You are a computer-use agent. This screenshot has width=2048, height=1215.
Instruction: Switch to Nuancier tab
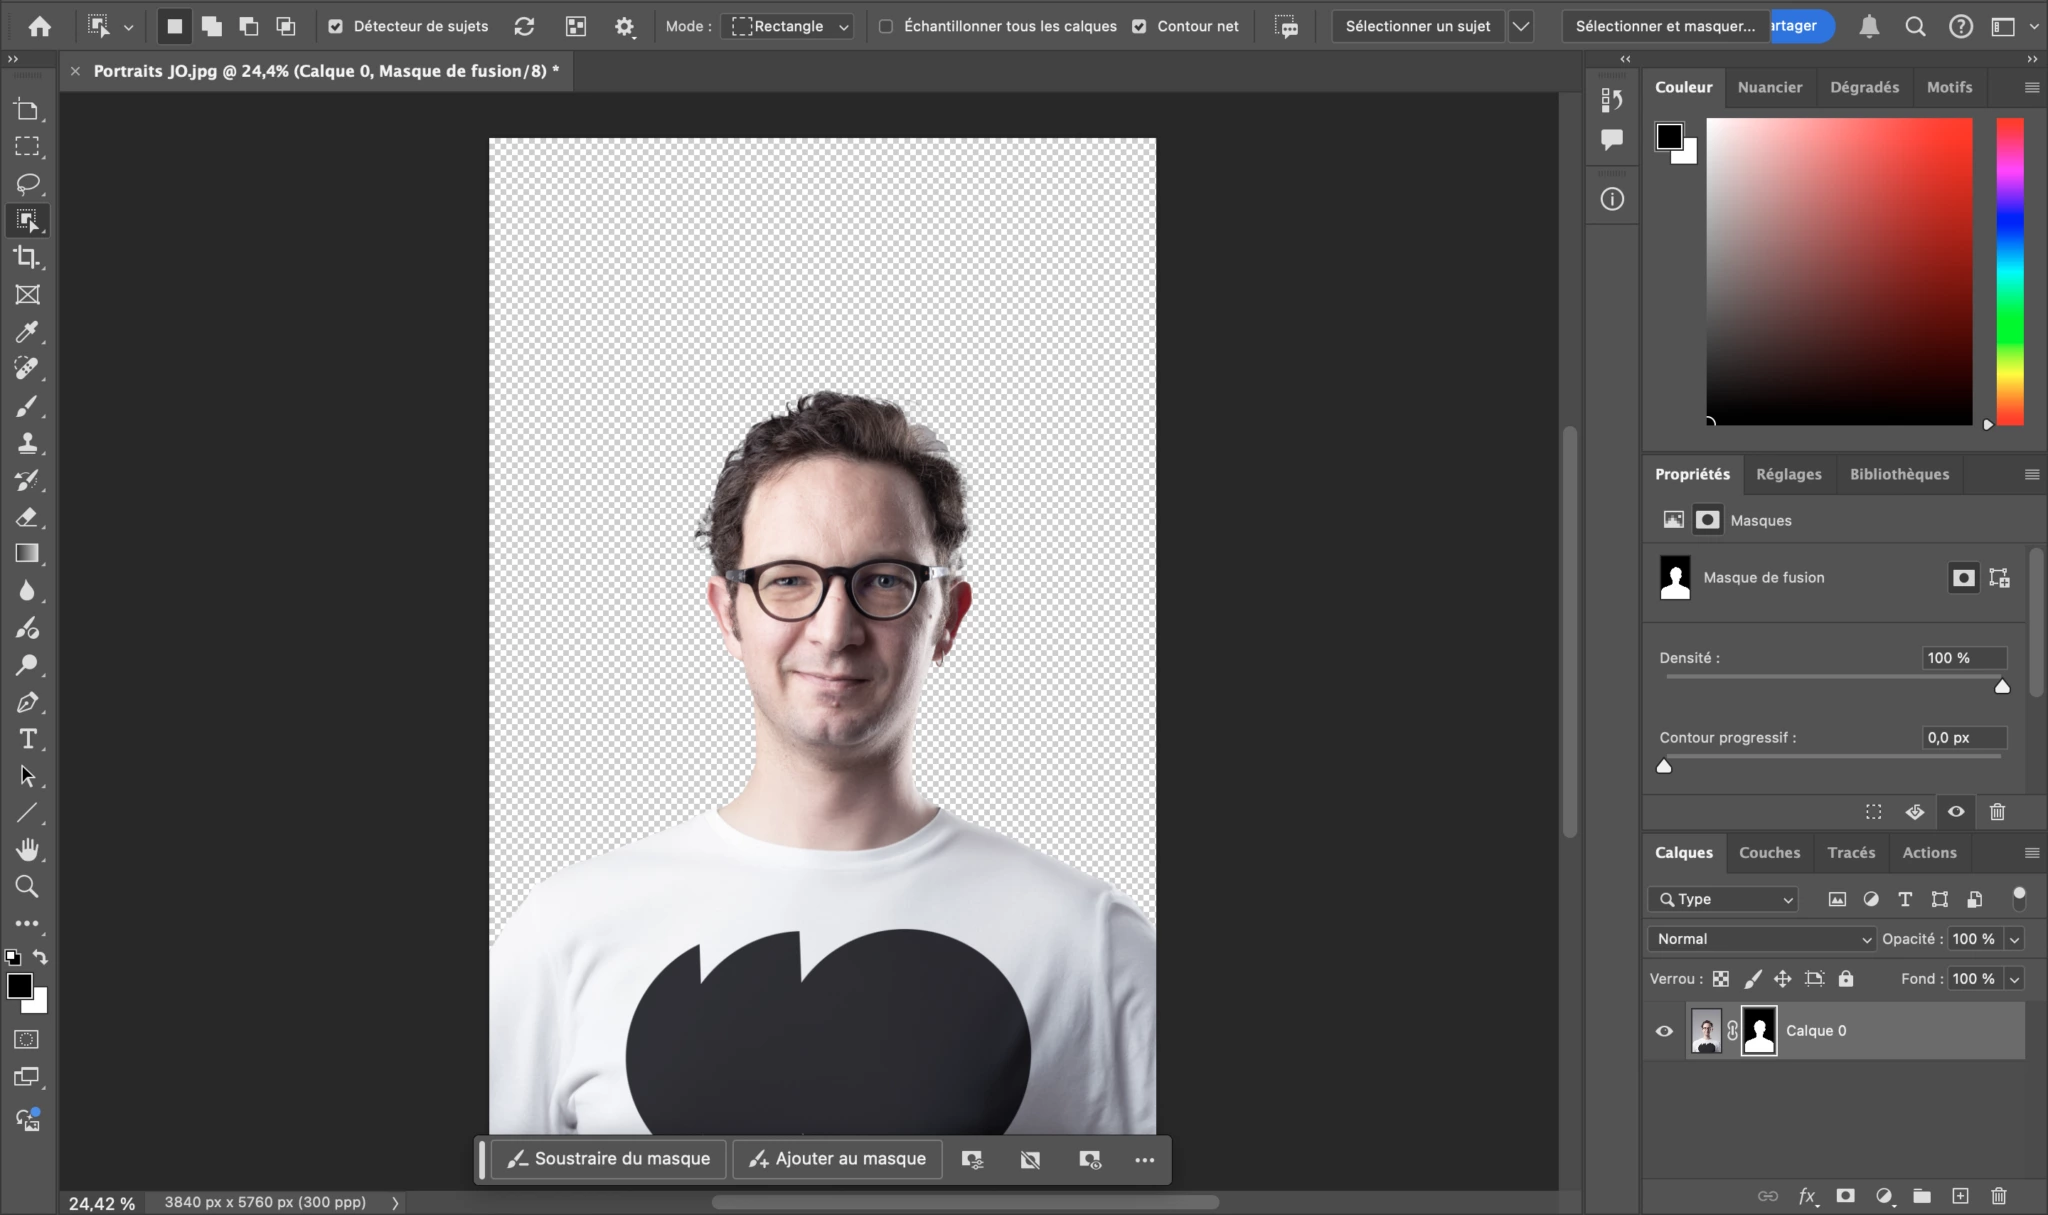[x=1769, y=87]
